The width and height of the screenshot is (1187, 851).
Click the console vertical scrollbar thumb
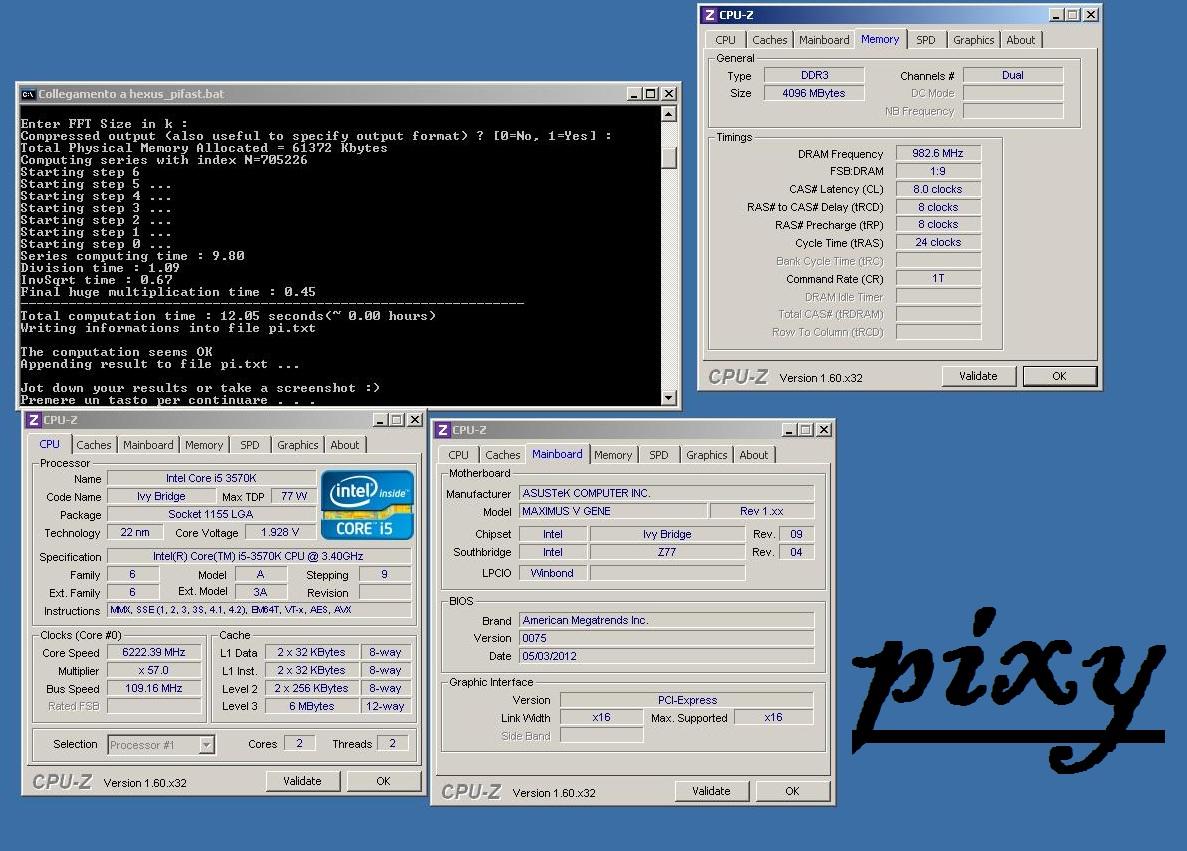click(668, 156)
